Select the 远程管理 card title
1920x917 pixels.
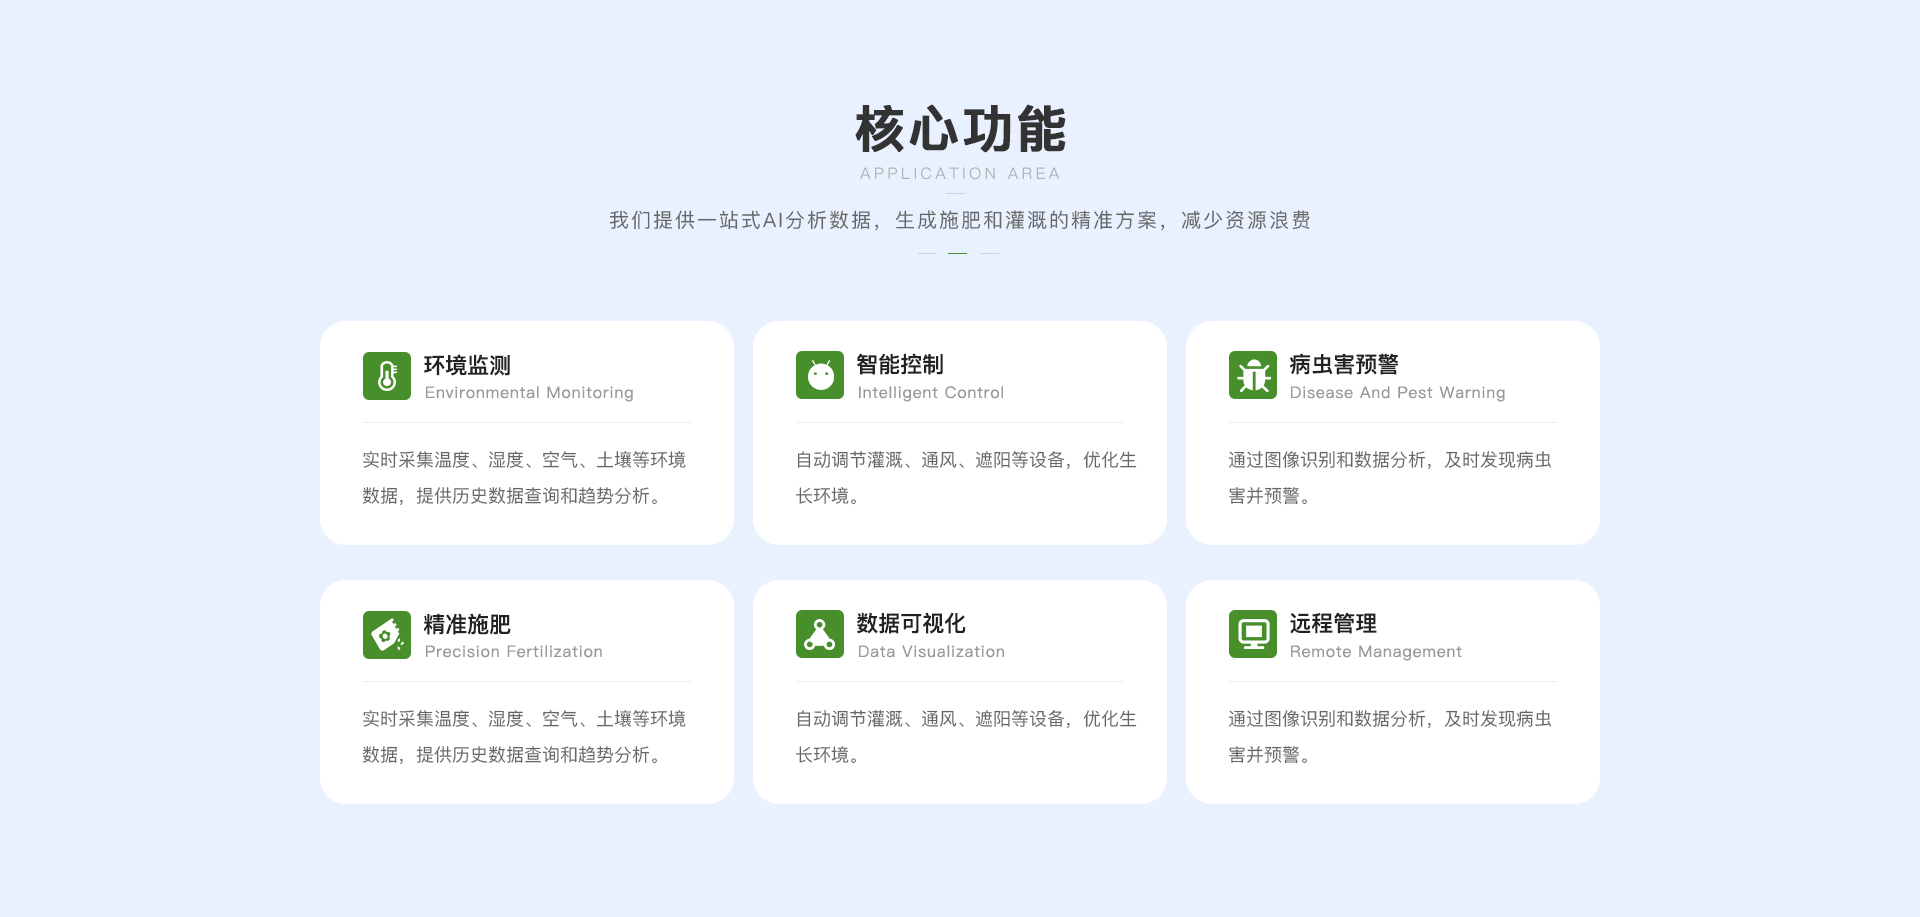point(1333,624)
